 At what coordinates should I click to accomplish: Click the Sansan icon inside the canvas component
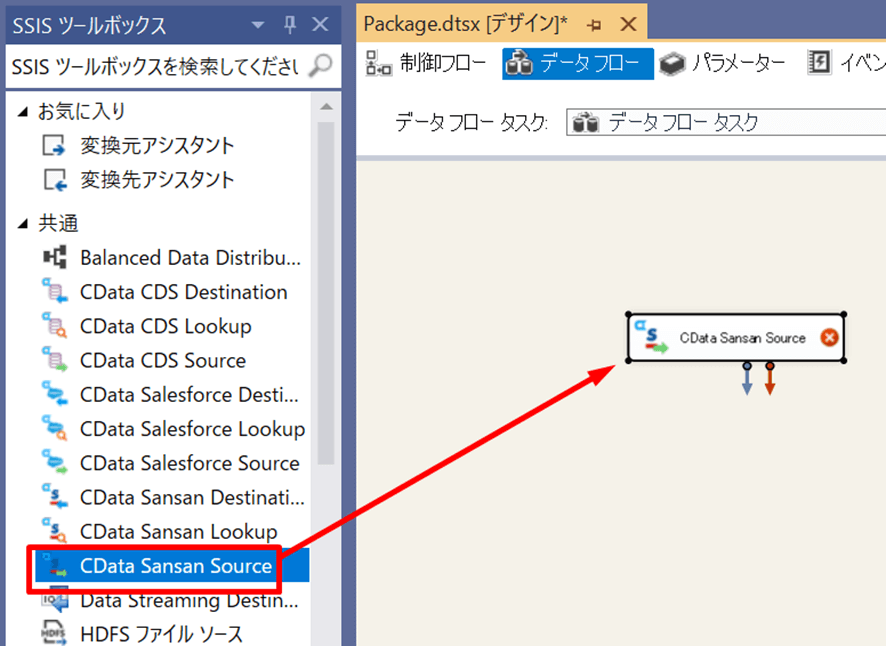click(x=650, y=337)
